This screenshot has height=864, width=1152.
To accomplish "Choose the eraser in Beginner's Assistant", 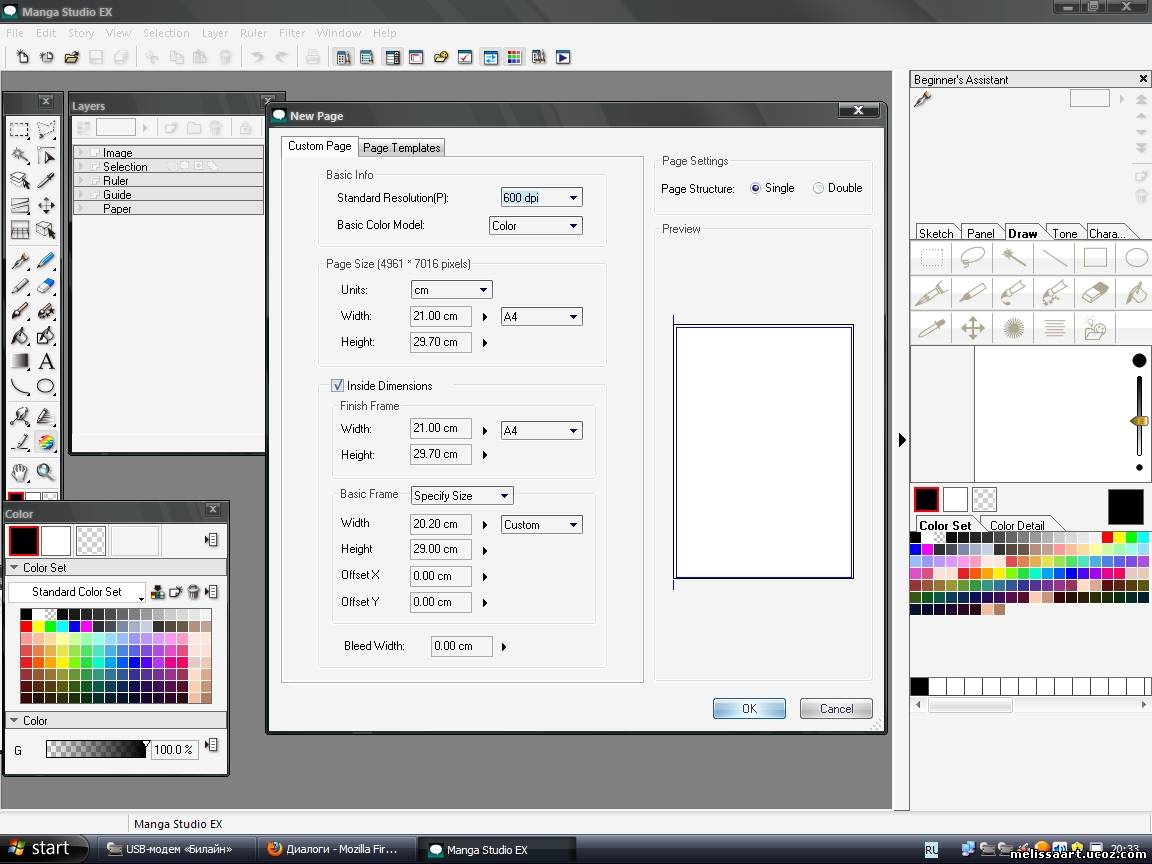I will [x=1095, y=293].
